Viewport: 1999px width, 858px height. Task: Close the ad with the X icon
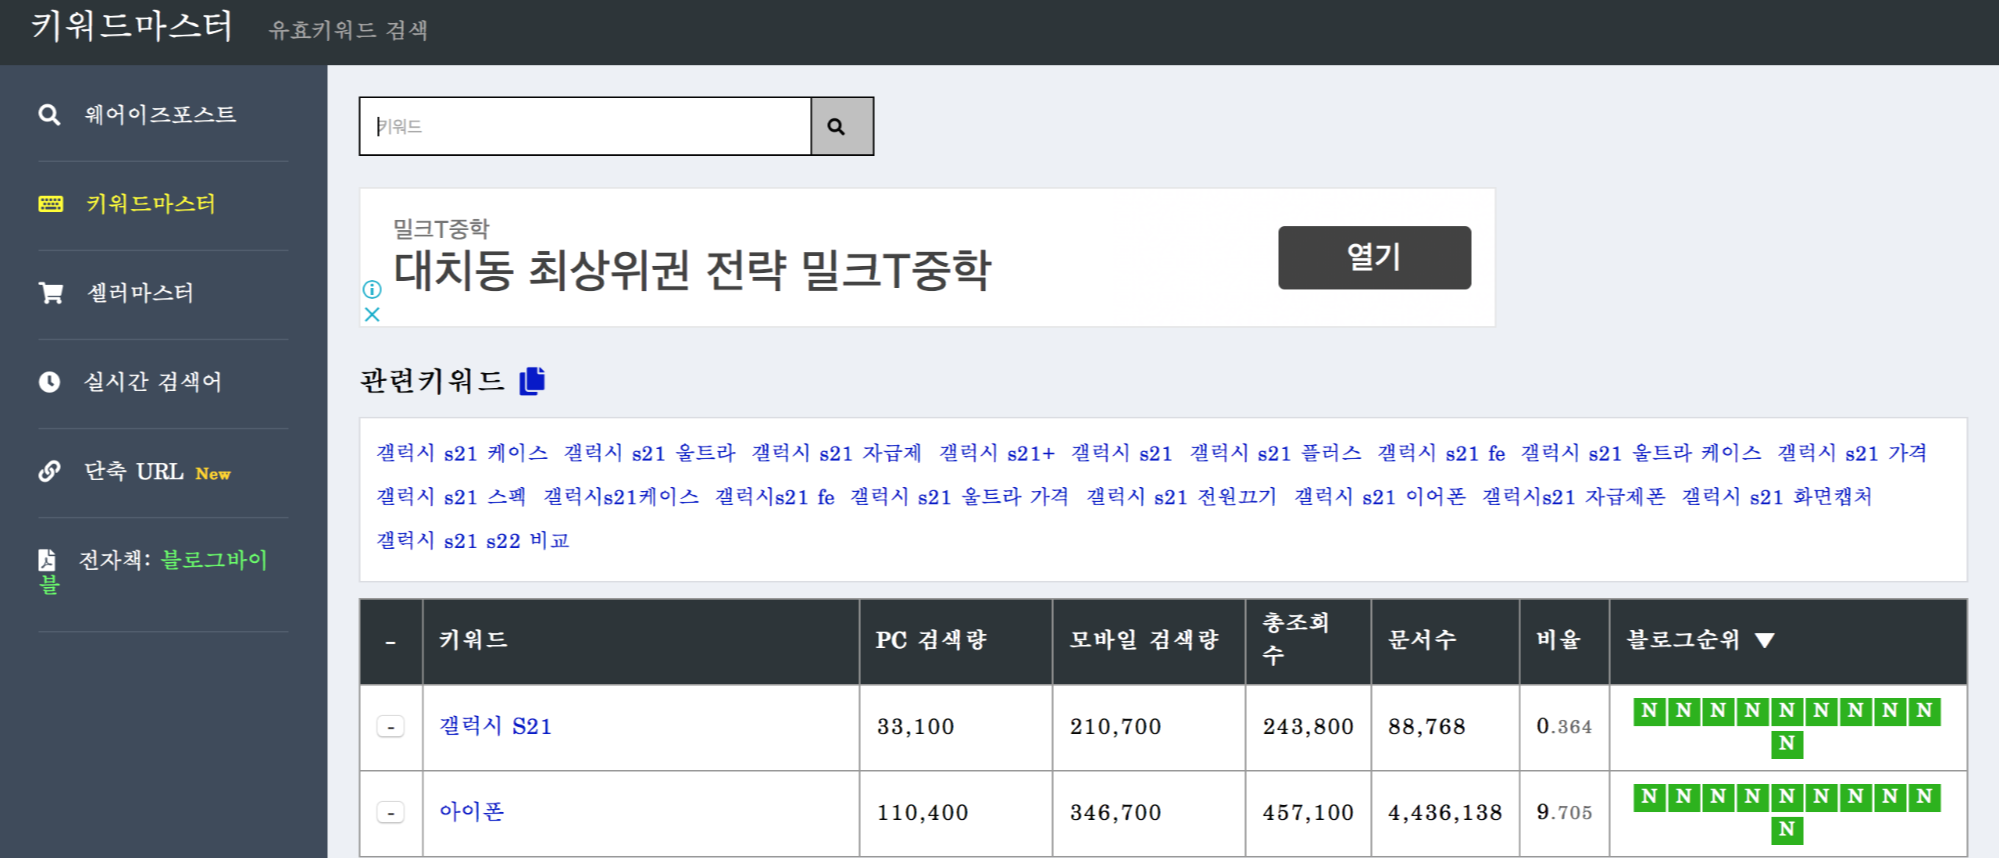tap(372, 314)
